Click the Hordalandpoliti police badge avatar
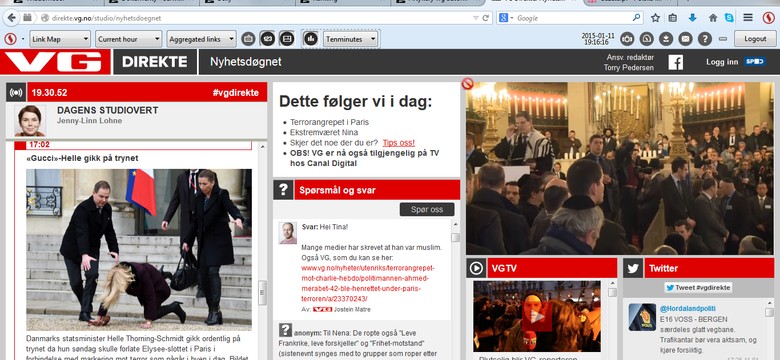The width and height of the screenshot is (780, 360). pos(642,317)
